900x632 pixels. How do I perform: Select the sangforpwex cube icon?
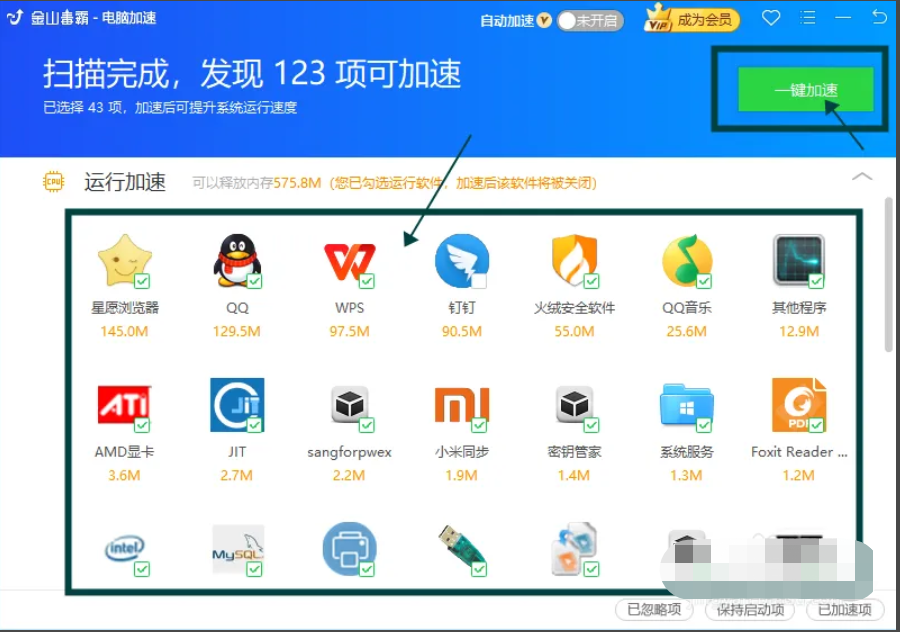(350, 404)
